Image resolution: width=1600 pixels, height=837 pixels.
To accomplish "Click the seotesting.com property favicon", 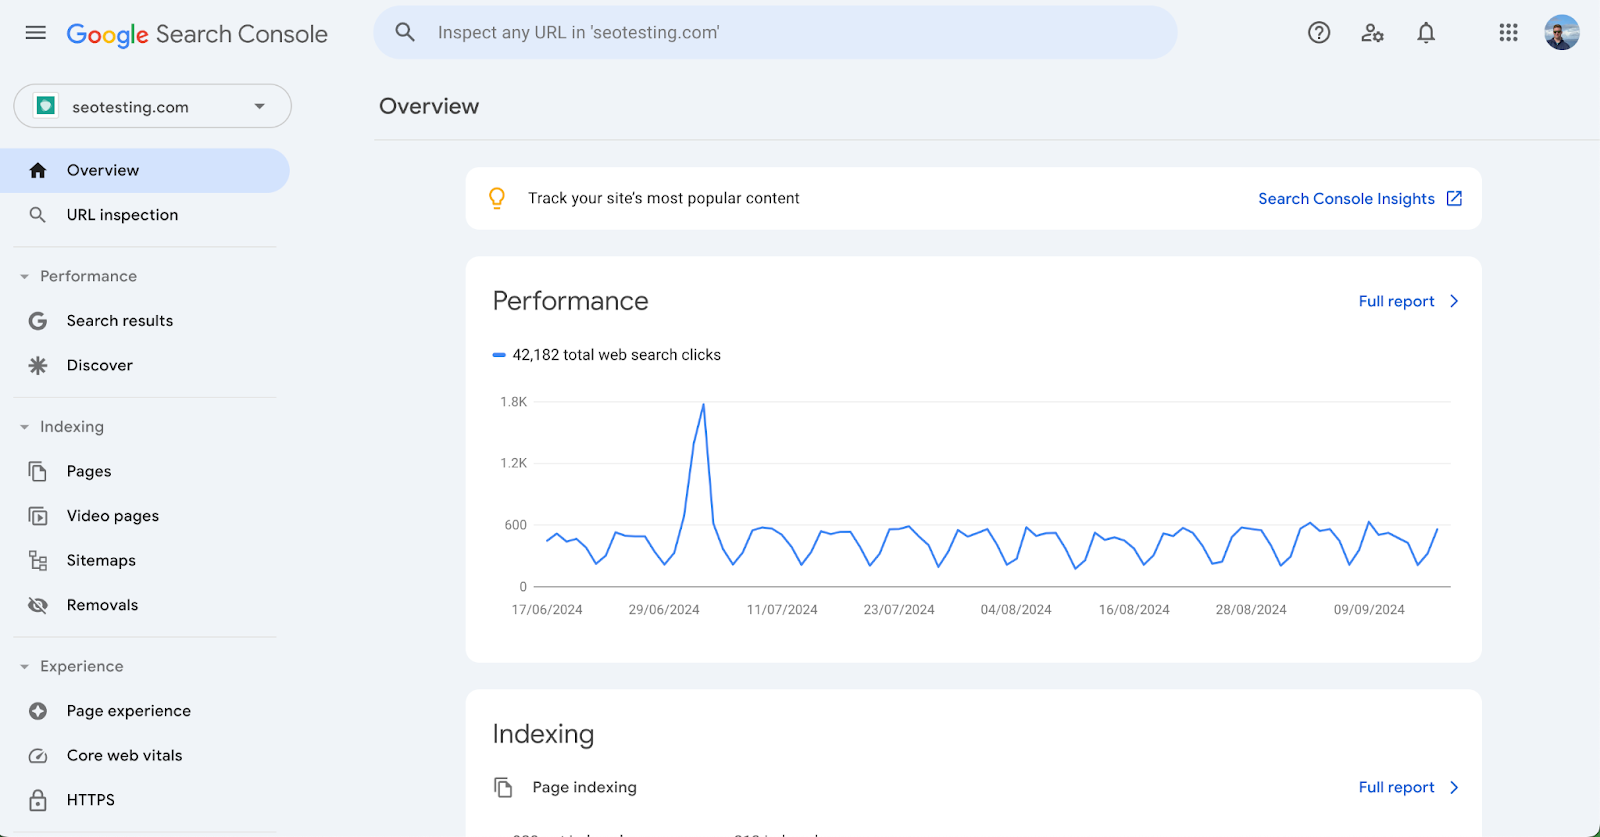I will click(46, 106).
